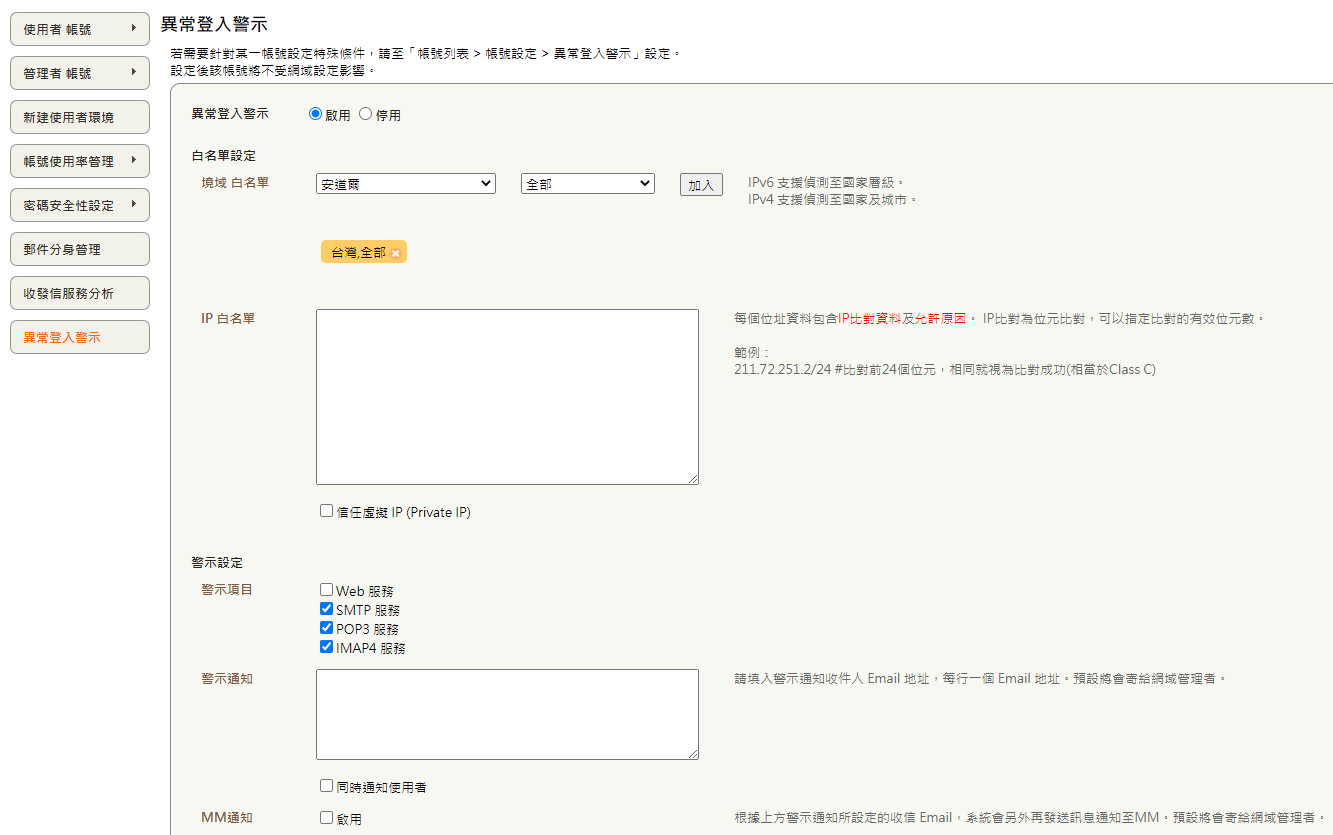
Task: Open the region dropdown showing 全部
Action: pyautogui.click(x=587, y=183)
